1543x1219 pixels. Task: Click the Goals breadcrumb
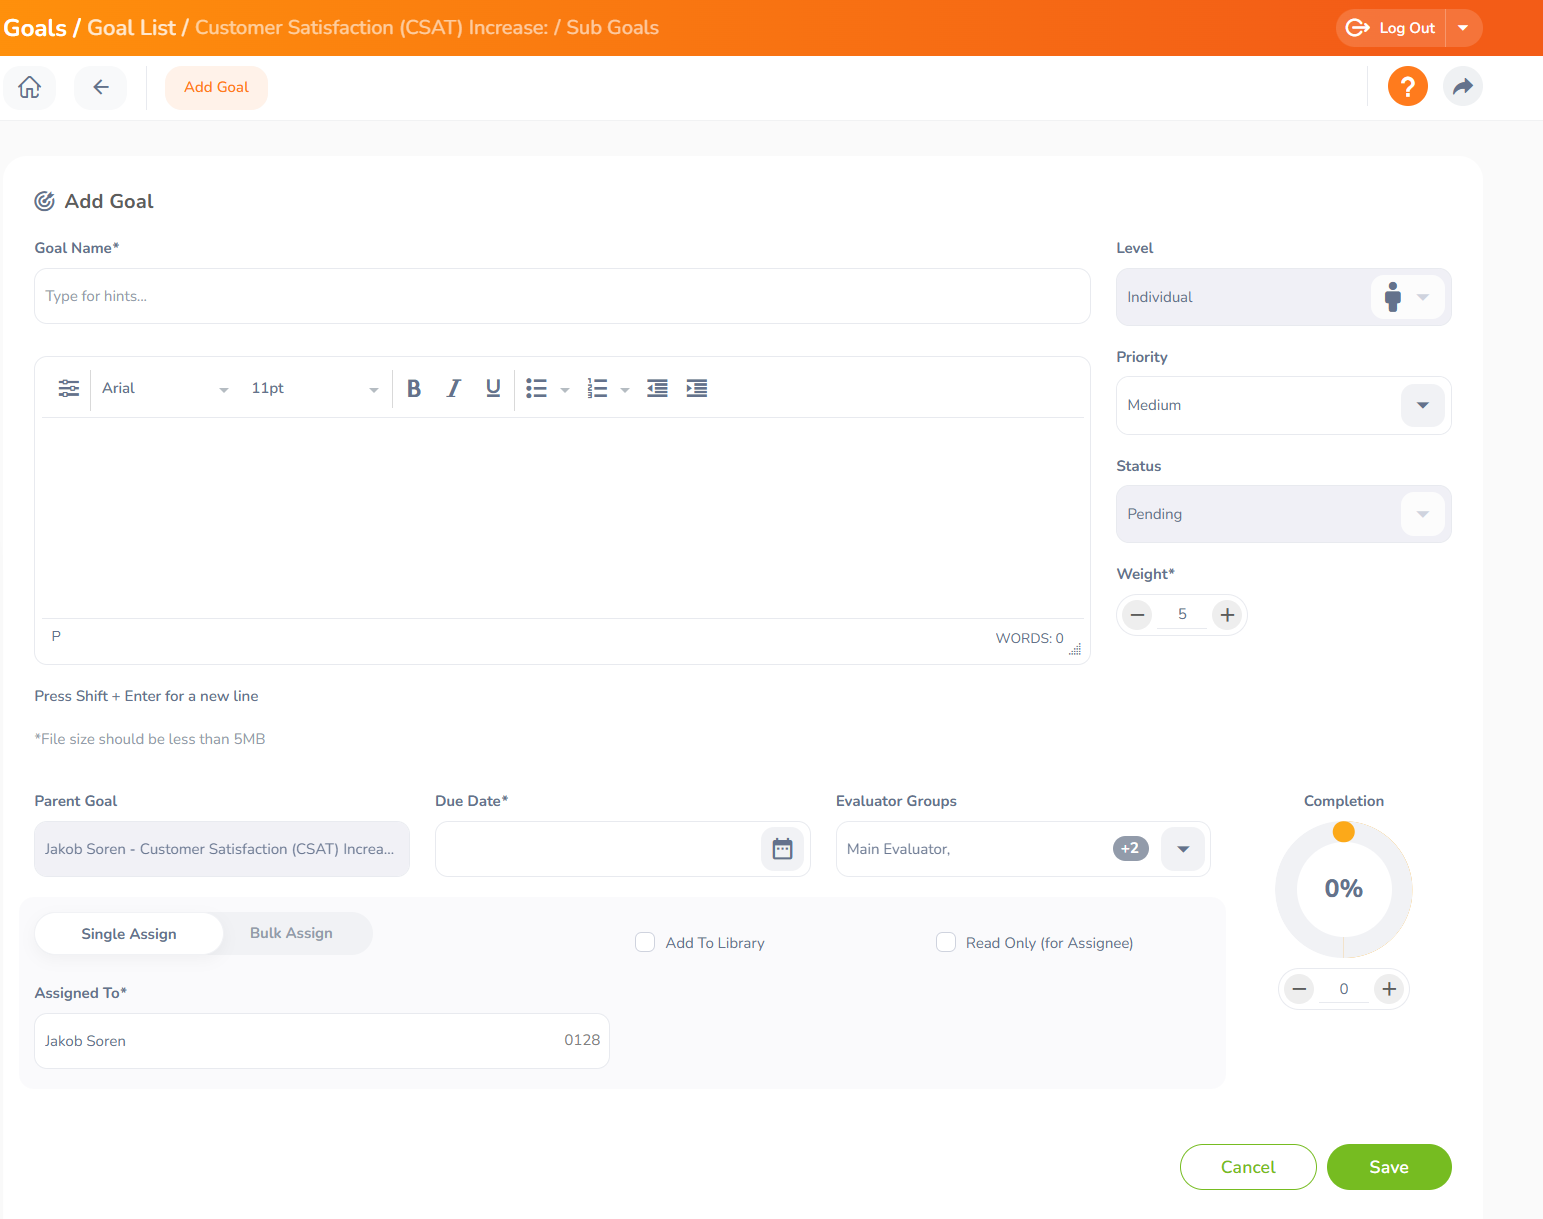35,28
